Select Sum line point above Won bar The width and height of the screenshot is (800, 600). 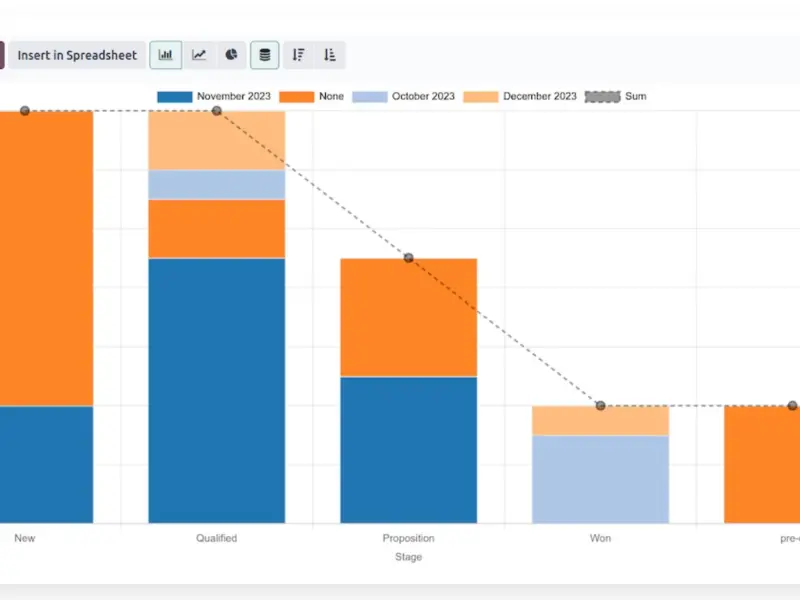pyautogui.click(x=600, y=405)
